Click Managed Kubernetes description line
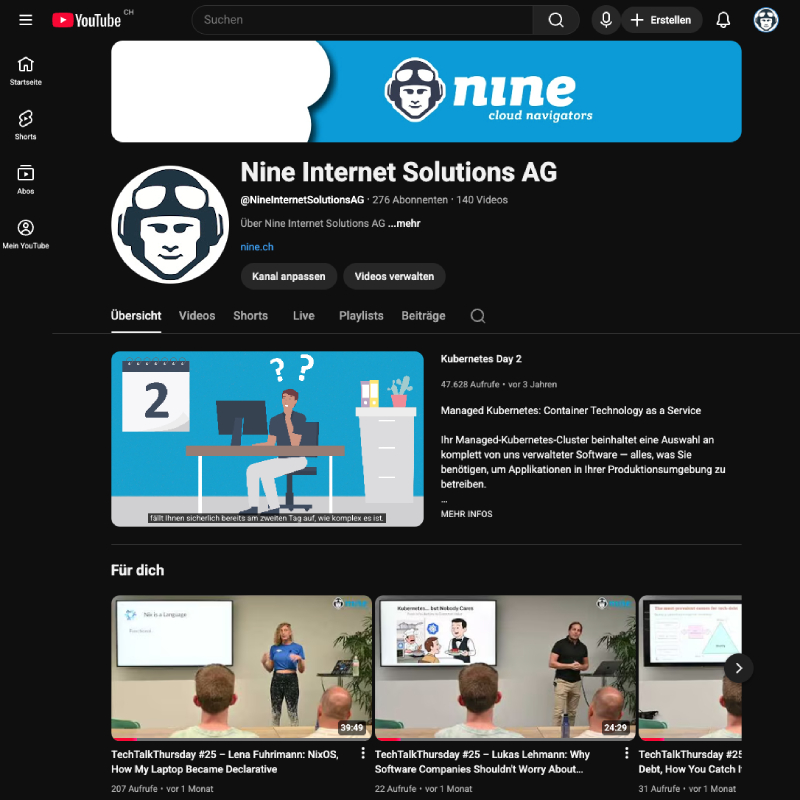The image size is (800, 800). tap(570, 410)
